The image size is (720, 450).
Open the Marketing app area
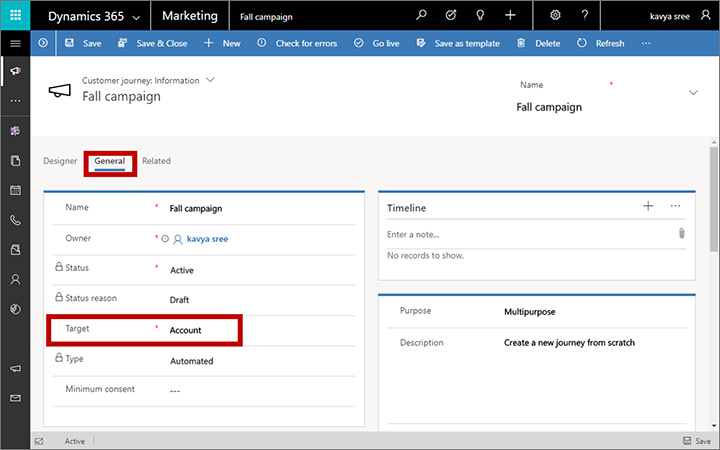(190, 16)
